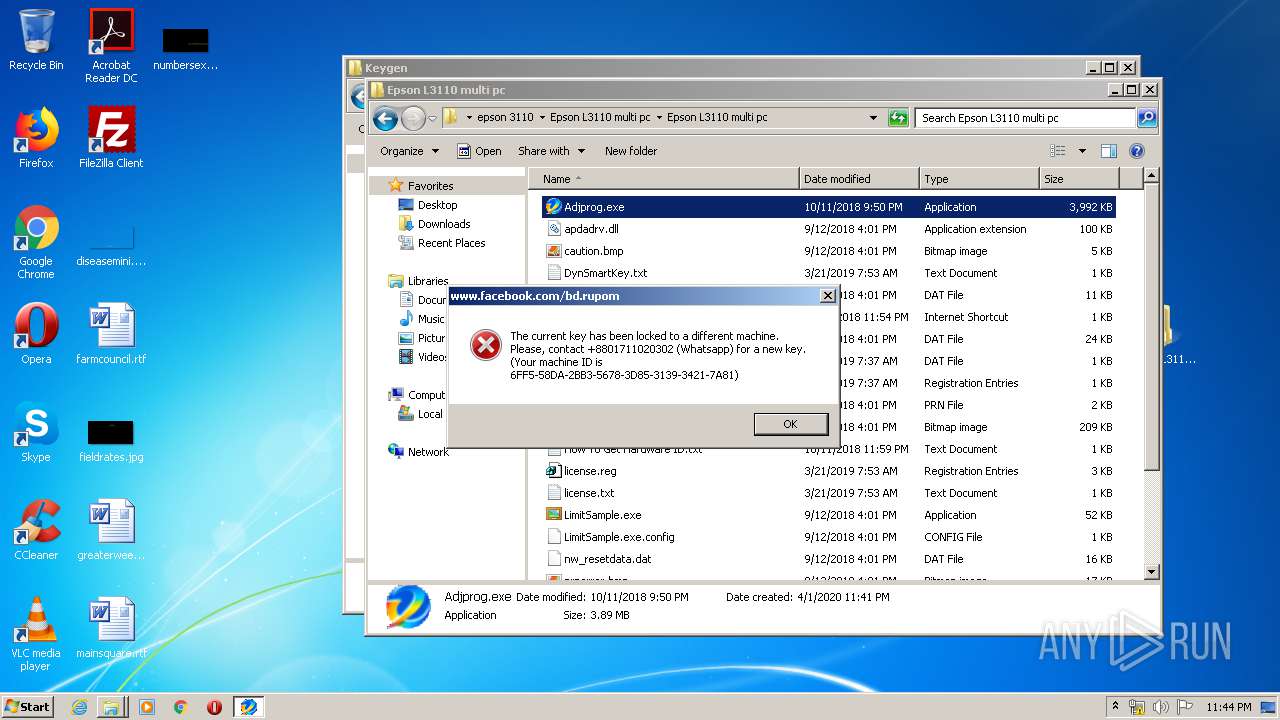Click the Start button
The height and width of the screenshot is (720, 1280).
click(x=27, y=706)
